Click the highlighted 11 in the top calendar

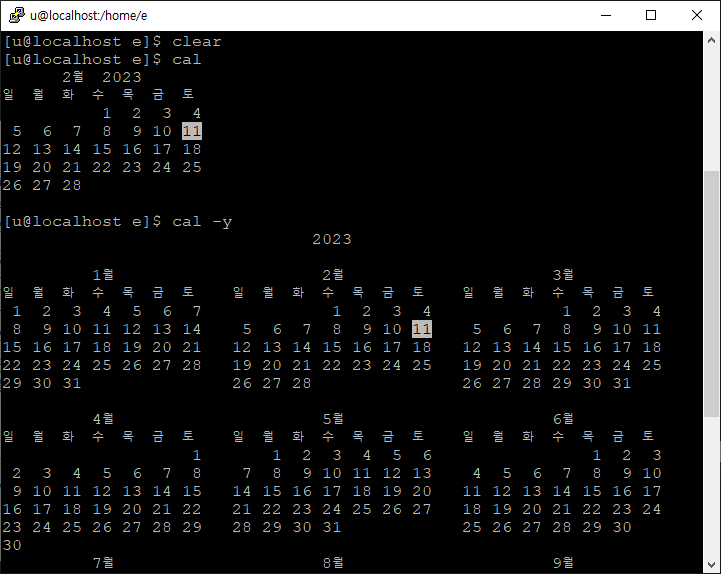tap(192, 132)
